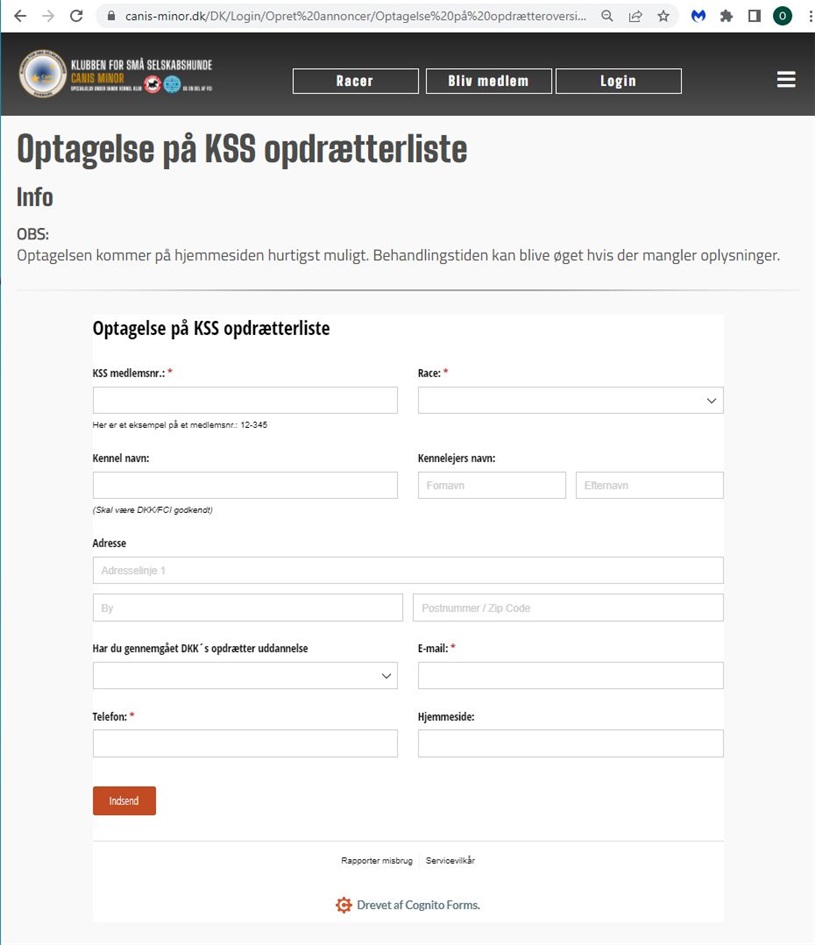Image resolution: width=815 pixels, height=945 pixels.
Task: Open the Racer menu item
Action: pyautogui.click(x=356, y=81)
